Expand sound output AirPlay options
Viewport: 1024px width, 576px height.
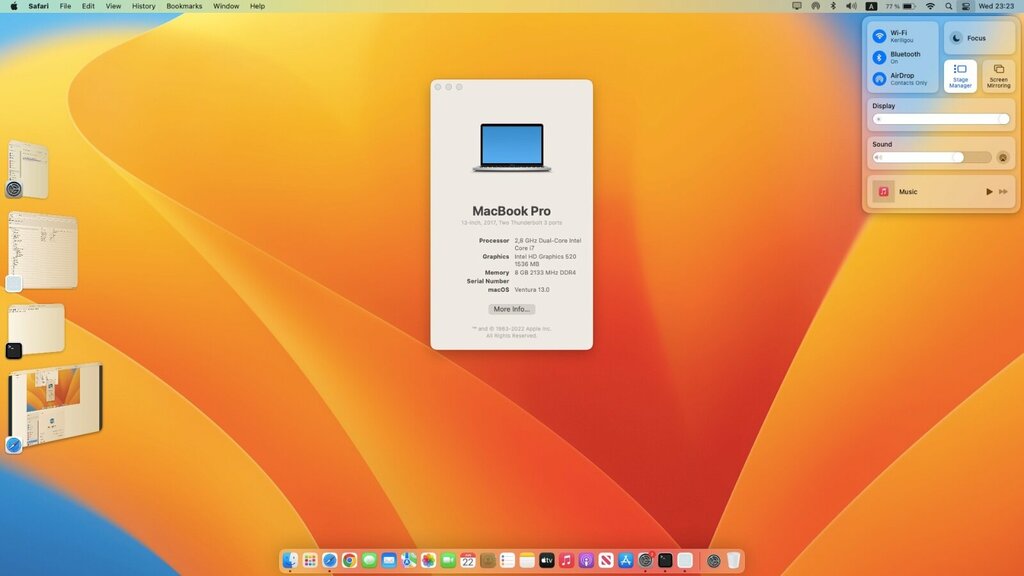click(x=1003, y=157)
